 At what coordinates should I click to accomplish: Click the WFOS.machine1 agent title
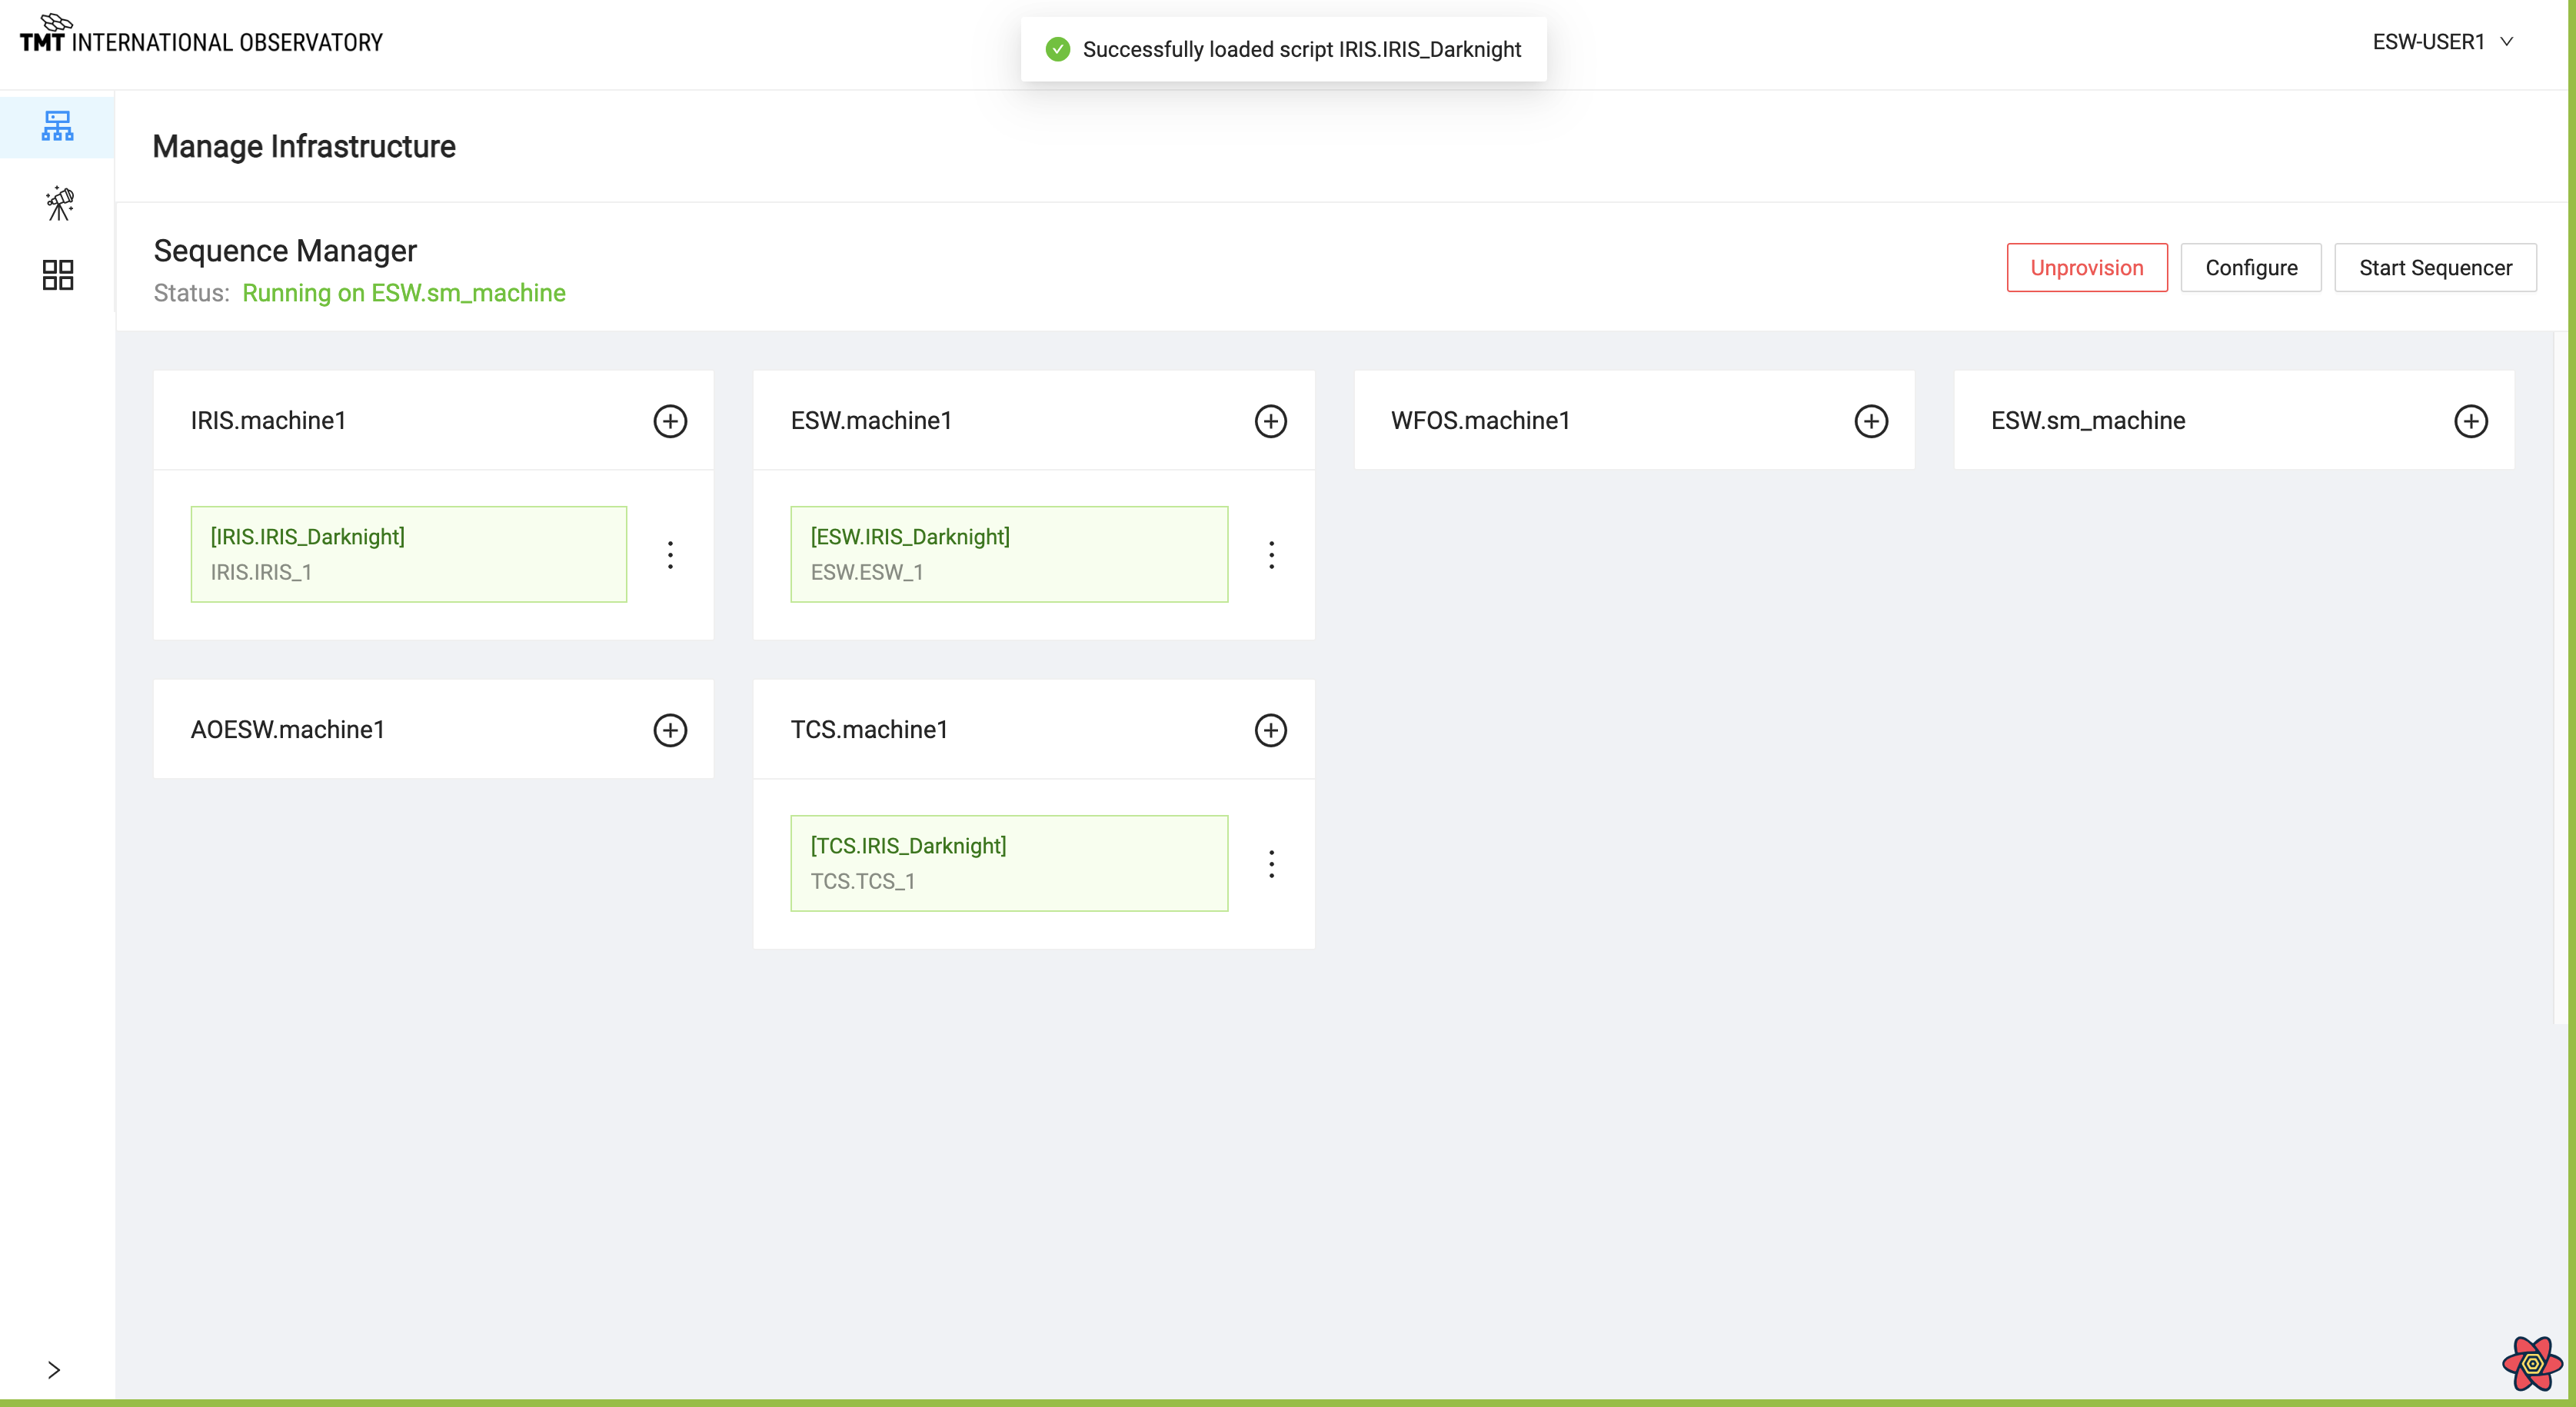point(1480,420)
